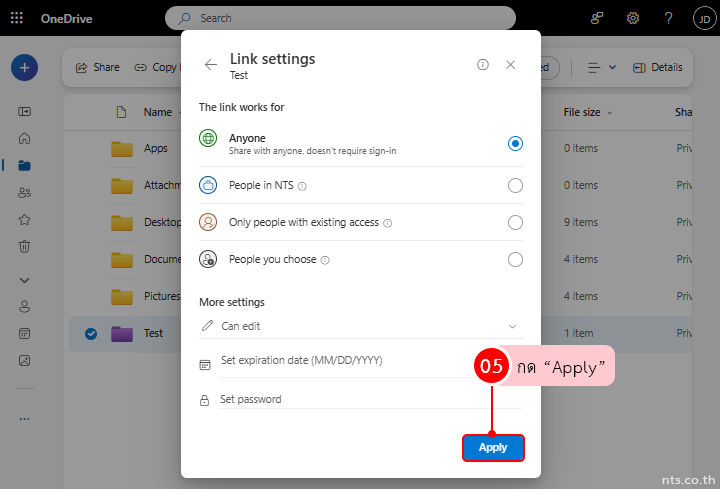Click info icon beside People you choose
Viewport: 720px width, 489px height.
tap(325, 260)
